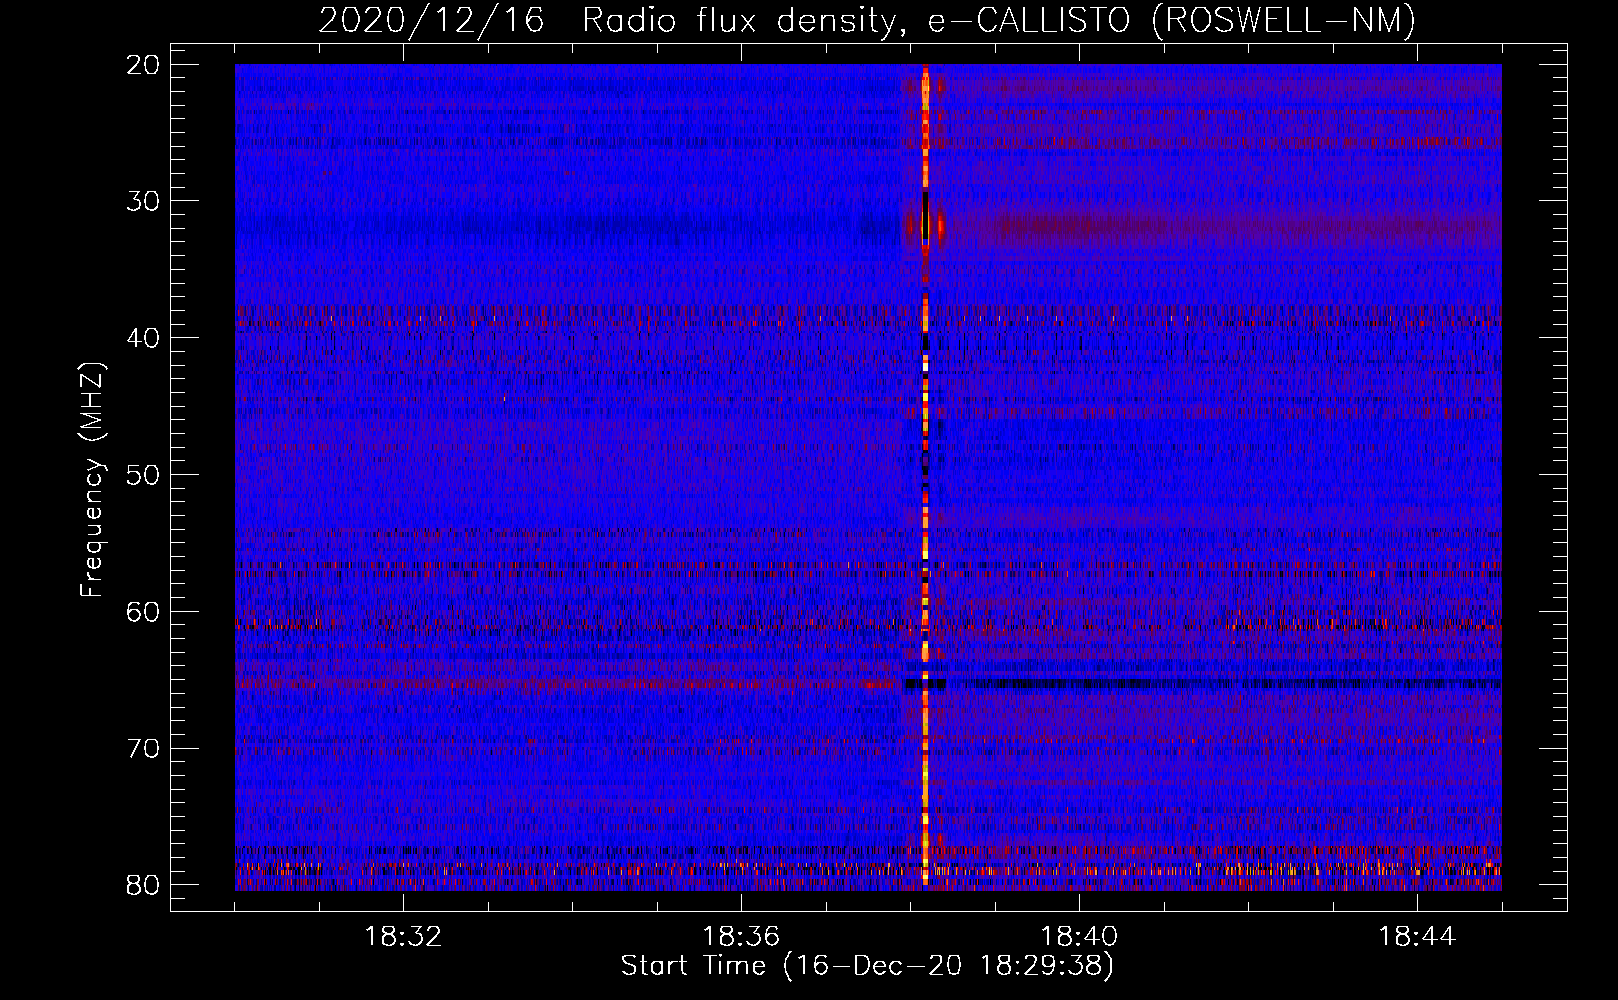Click the 18:40 time tick label

(1079, 937)
